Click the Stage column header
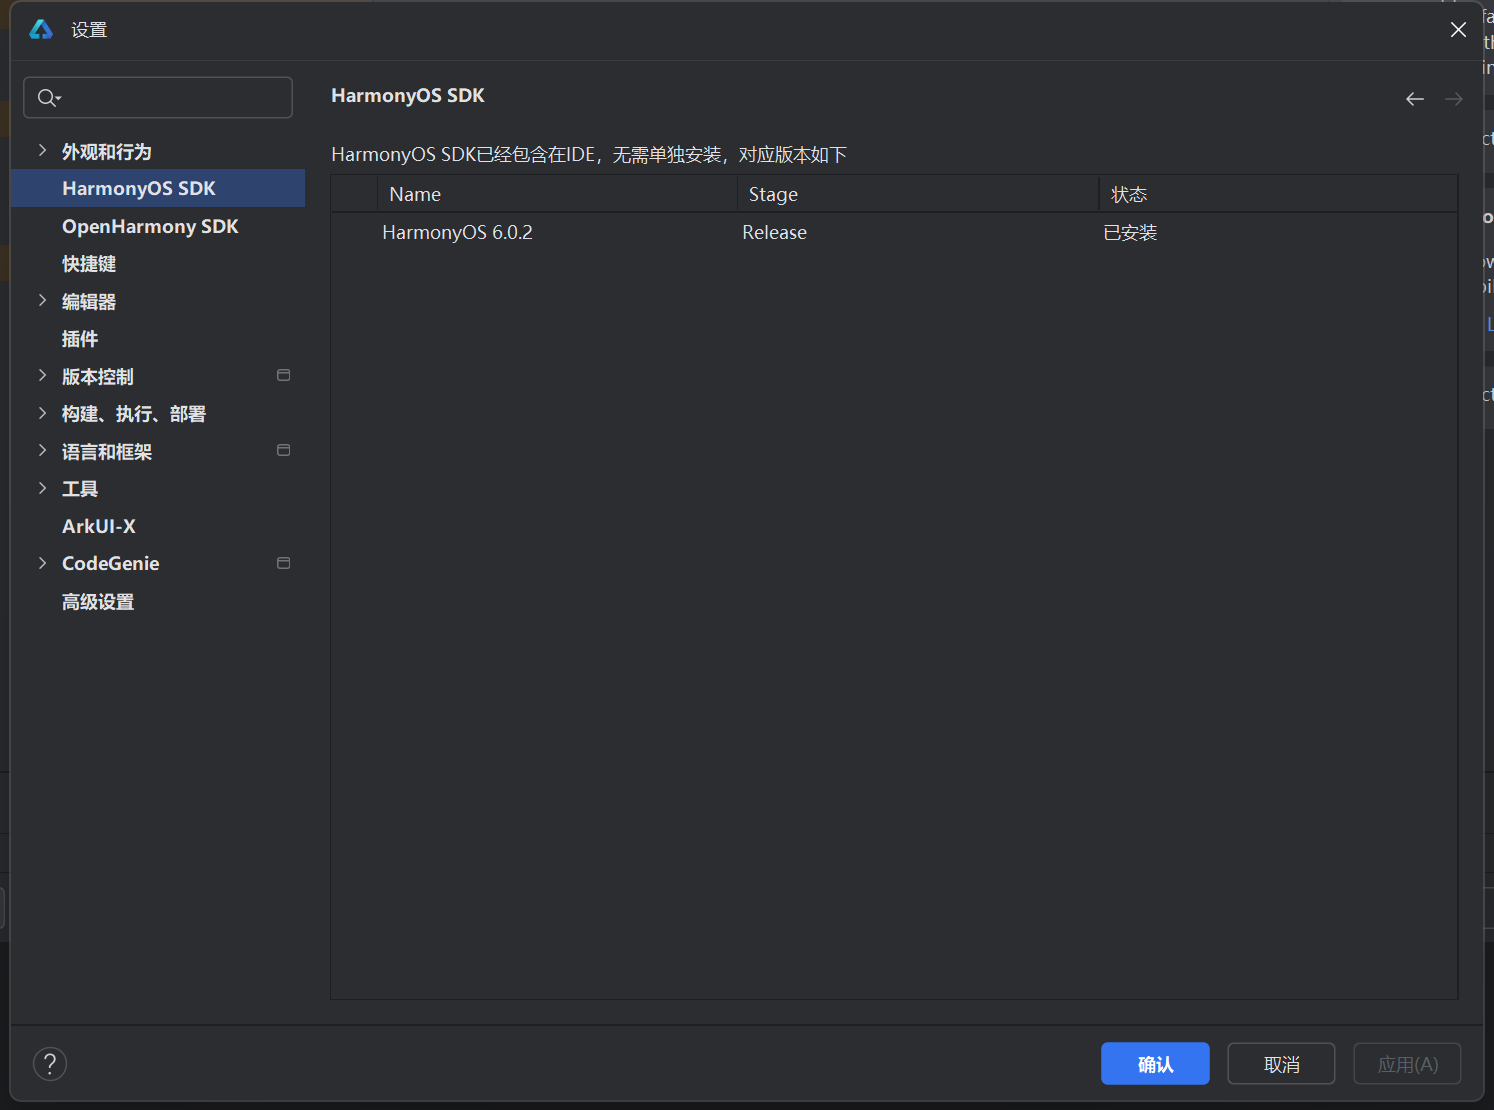 [918, 194]
